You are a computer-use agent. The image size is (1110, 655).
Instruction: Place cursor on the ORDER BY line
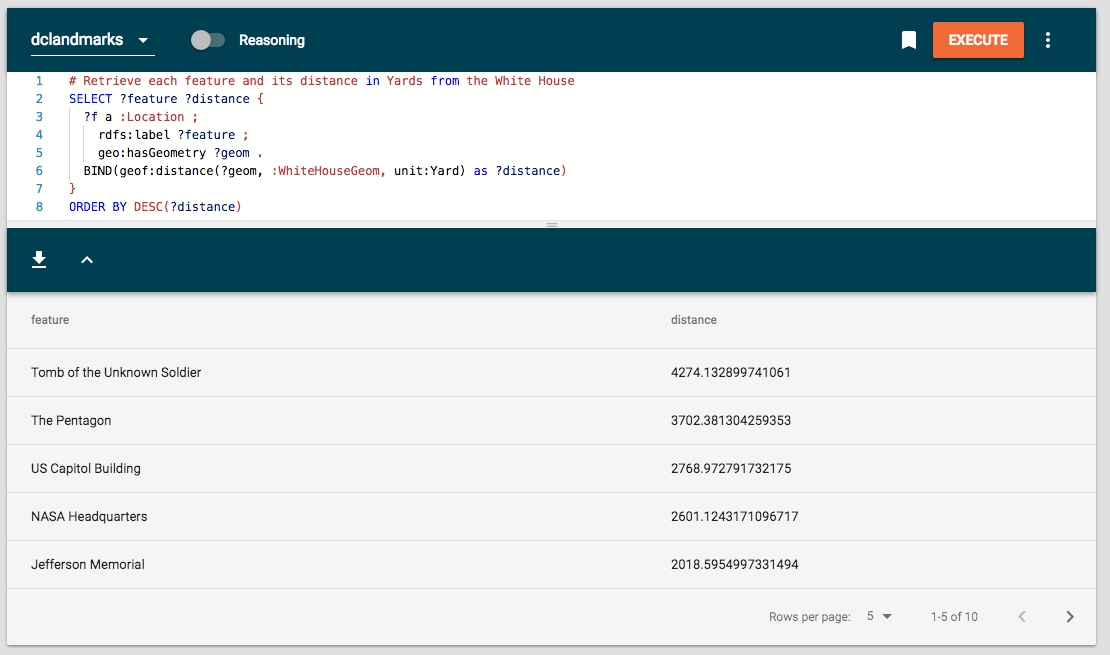point(155,207)
